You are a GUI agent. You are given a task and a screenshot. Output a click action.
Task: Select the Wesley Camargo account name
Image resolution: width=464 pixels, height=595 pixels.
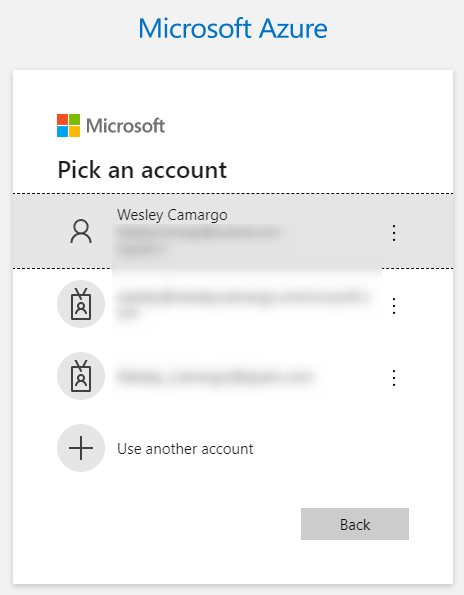(x=172, y=215)
